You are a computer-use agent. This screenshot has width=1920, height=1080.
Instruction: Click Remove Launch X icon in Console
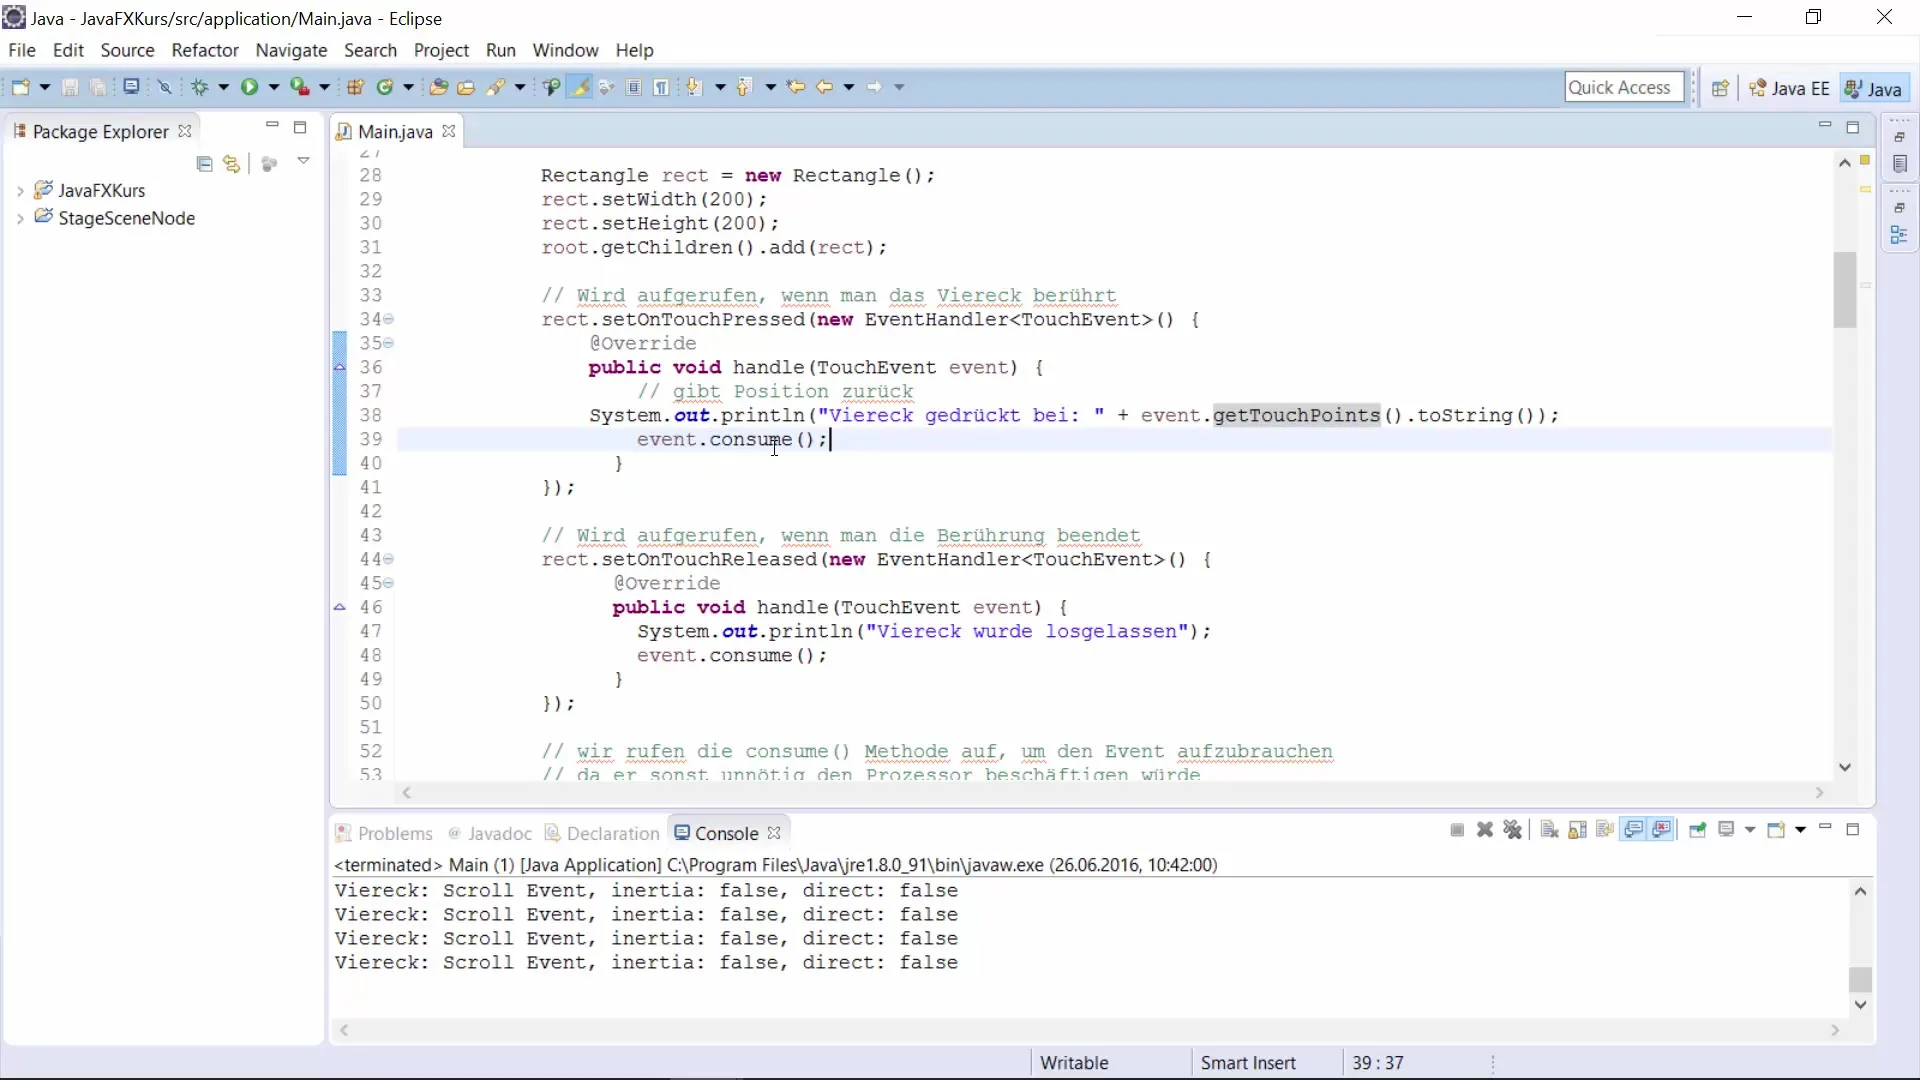(1485, 830)
